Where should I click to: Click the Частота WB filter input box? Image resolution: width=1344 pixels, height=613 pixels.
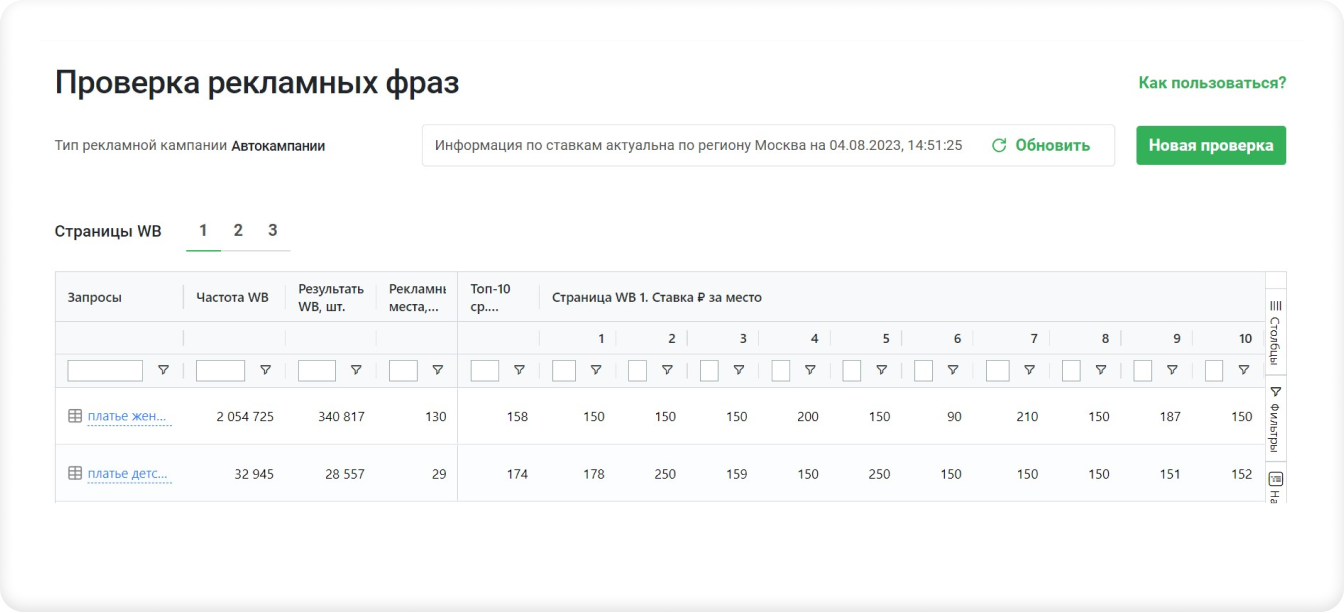click(x=220, y=371)
